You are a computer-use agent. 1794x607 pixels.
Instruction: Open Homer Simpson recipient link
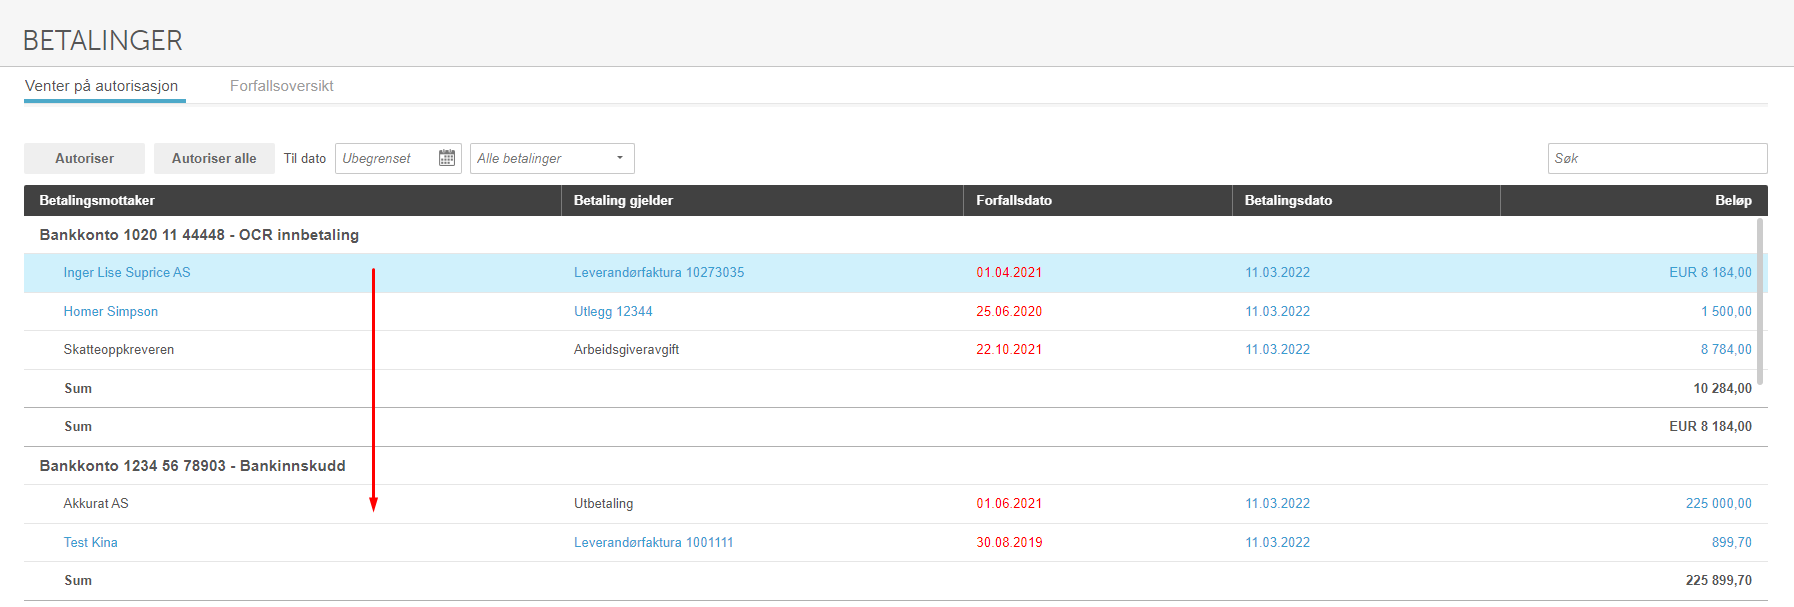pyautogui.click(x=111, y=311)
